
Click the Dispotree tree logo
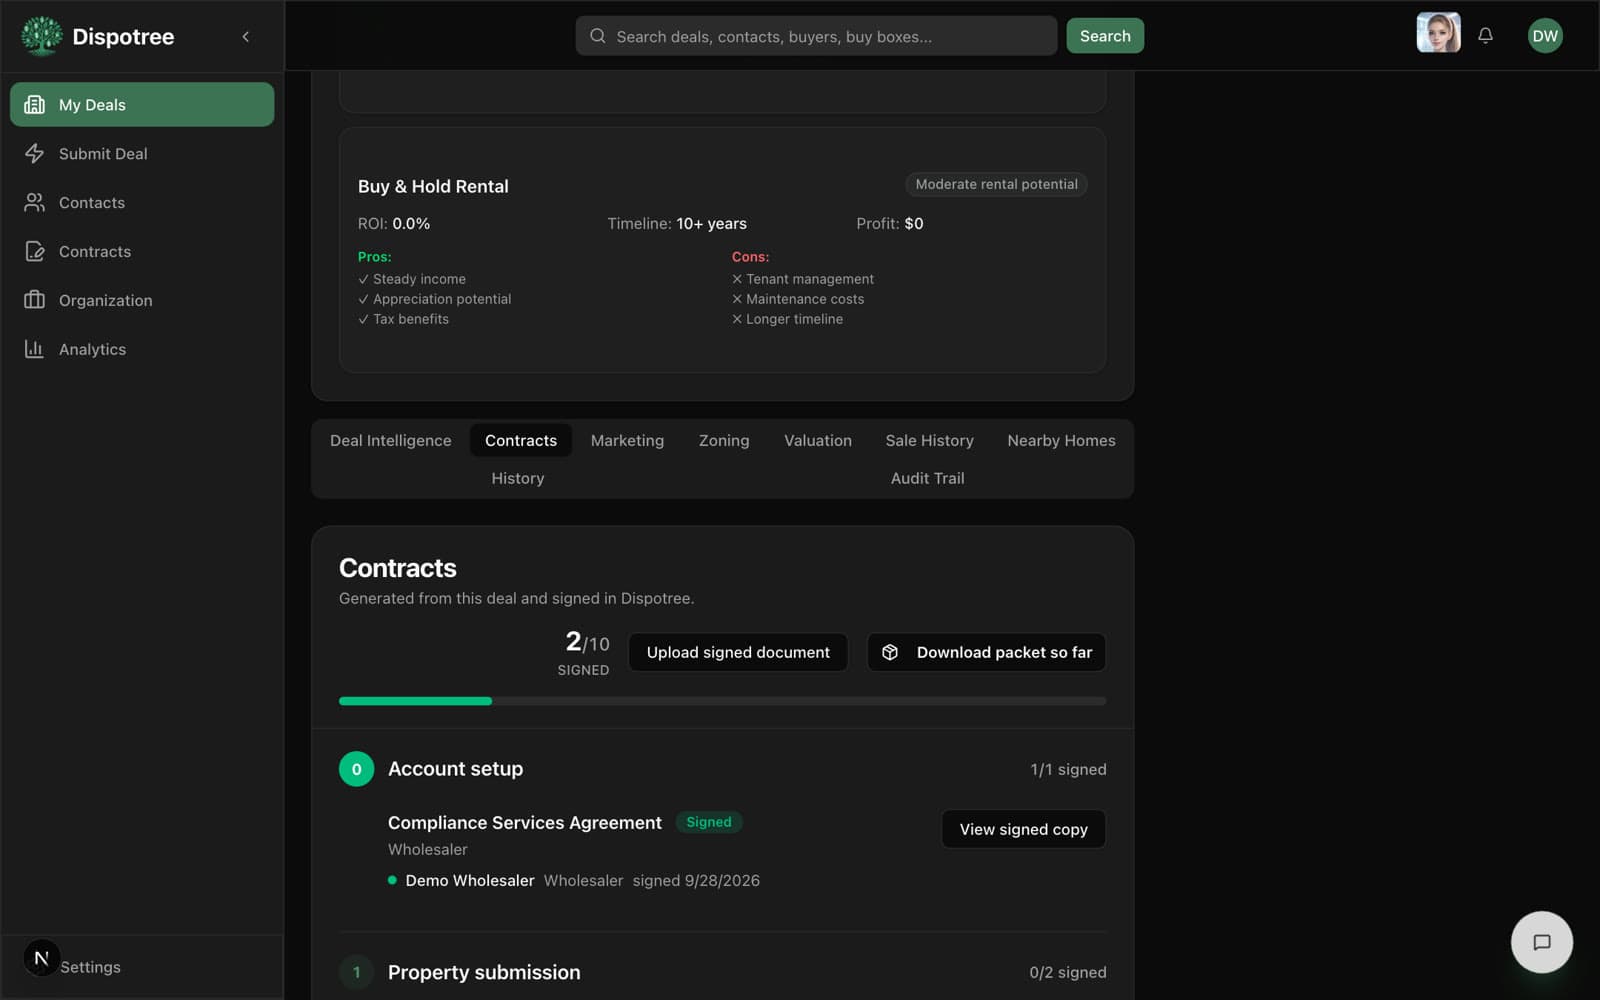click(x=41, y=36)
